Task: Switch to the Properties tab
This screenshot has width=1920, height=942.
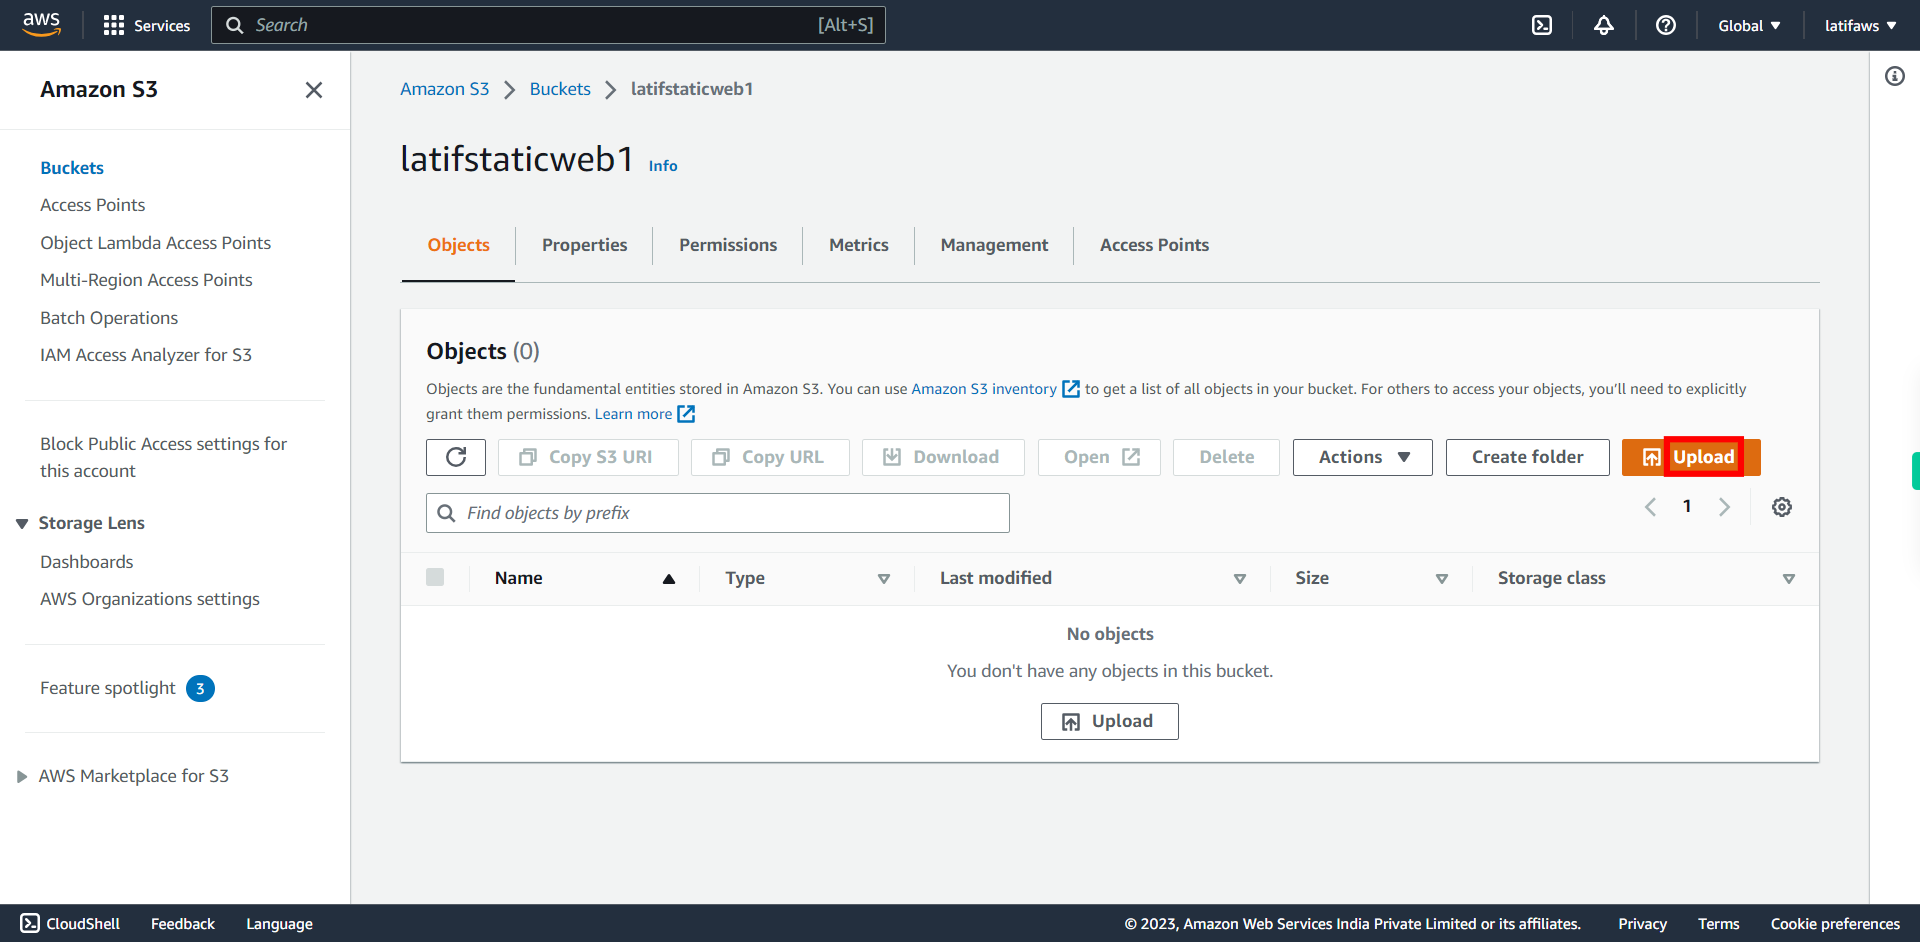Action: click(x=584, y=245)
